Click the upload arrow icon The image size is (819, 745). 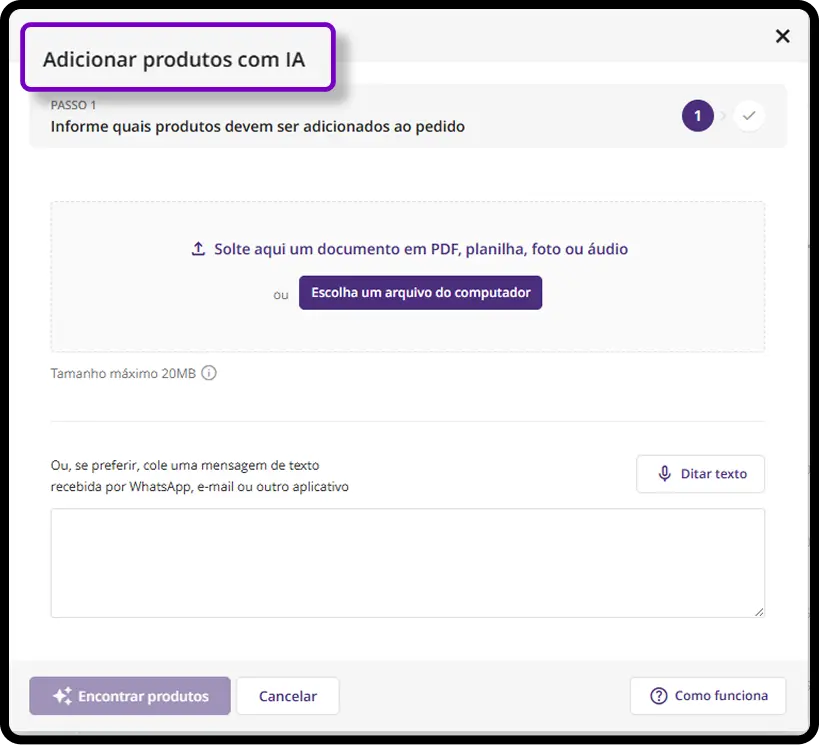tap(198, 249)
